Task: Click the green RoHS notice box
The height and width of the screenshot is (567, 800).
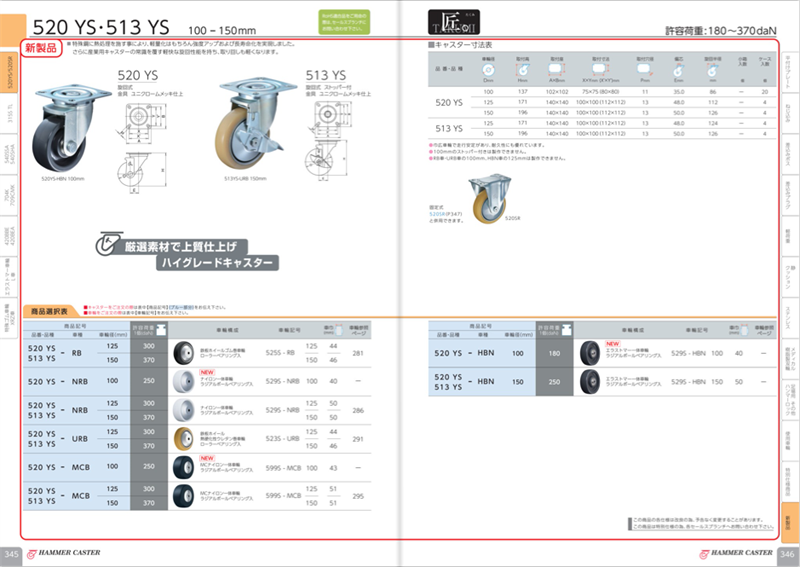Action: click(x=344, y=22)
